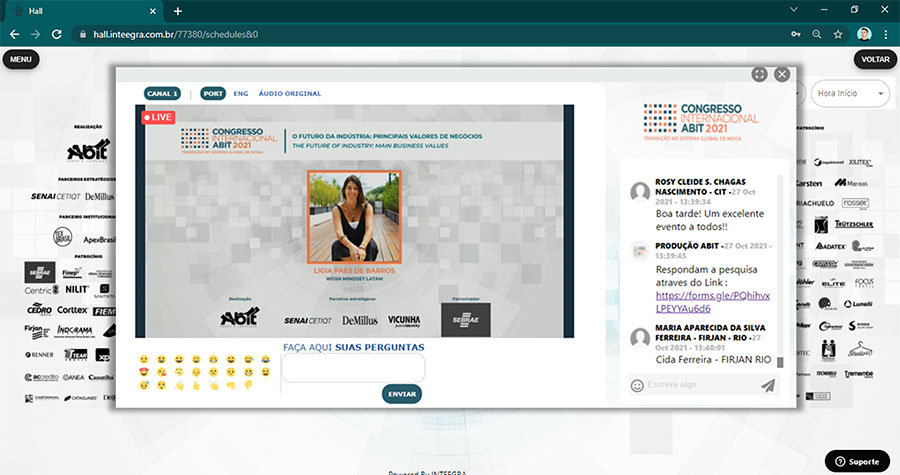Click the Hall browser tab
This screenshot has width=900, height=475.
pos(83,11)
